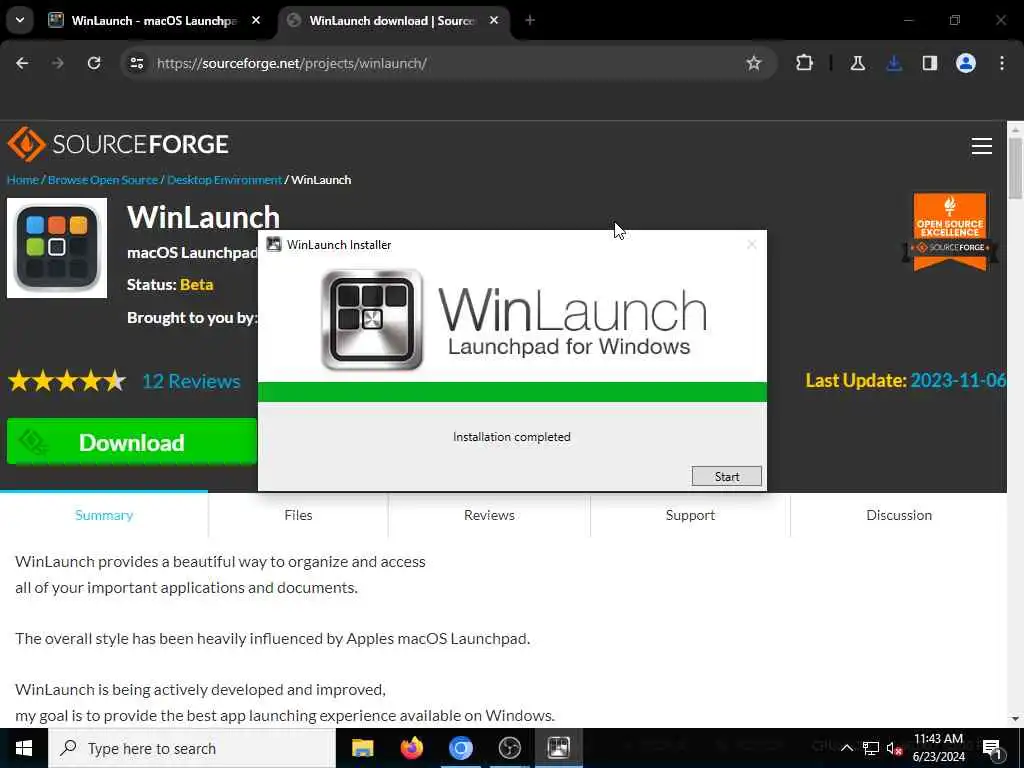The image size is (1024, 768).
Task: Open site information icon in address bar
Action: [x=136, y=63]
